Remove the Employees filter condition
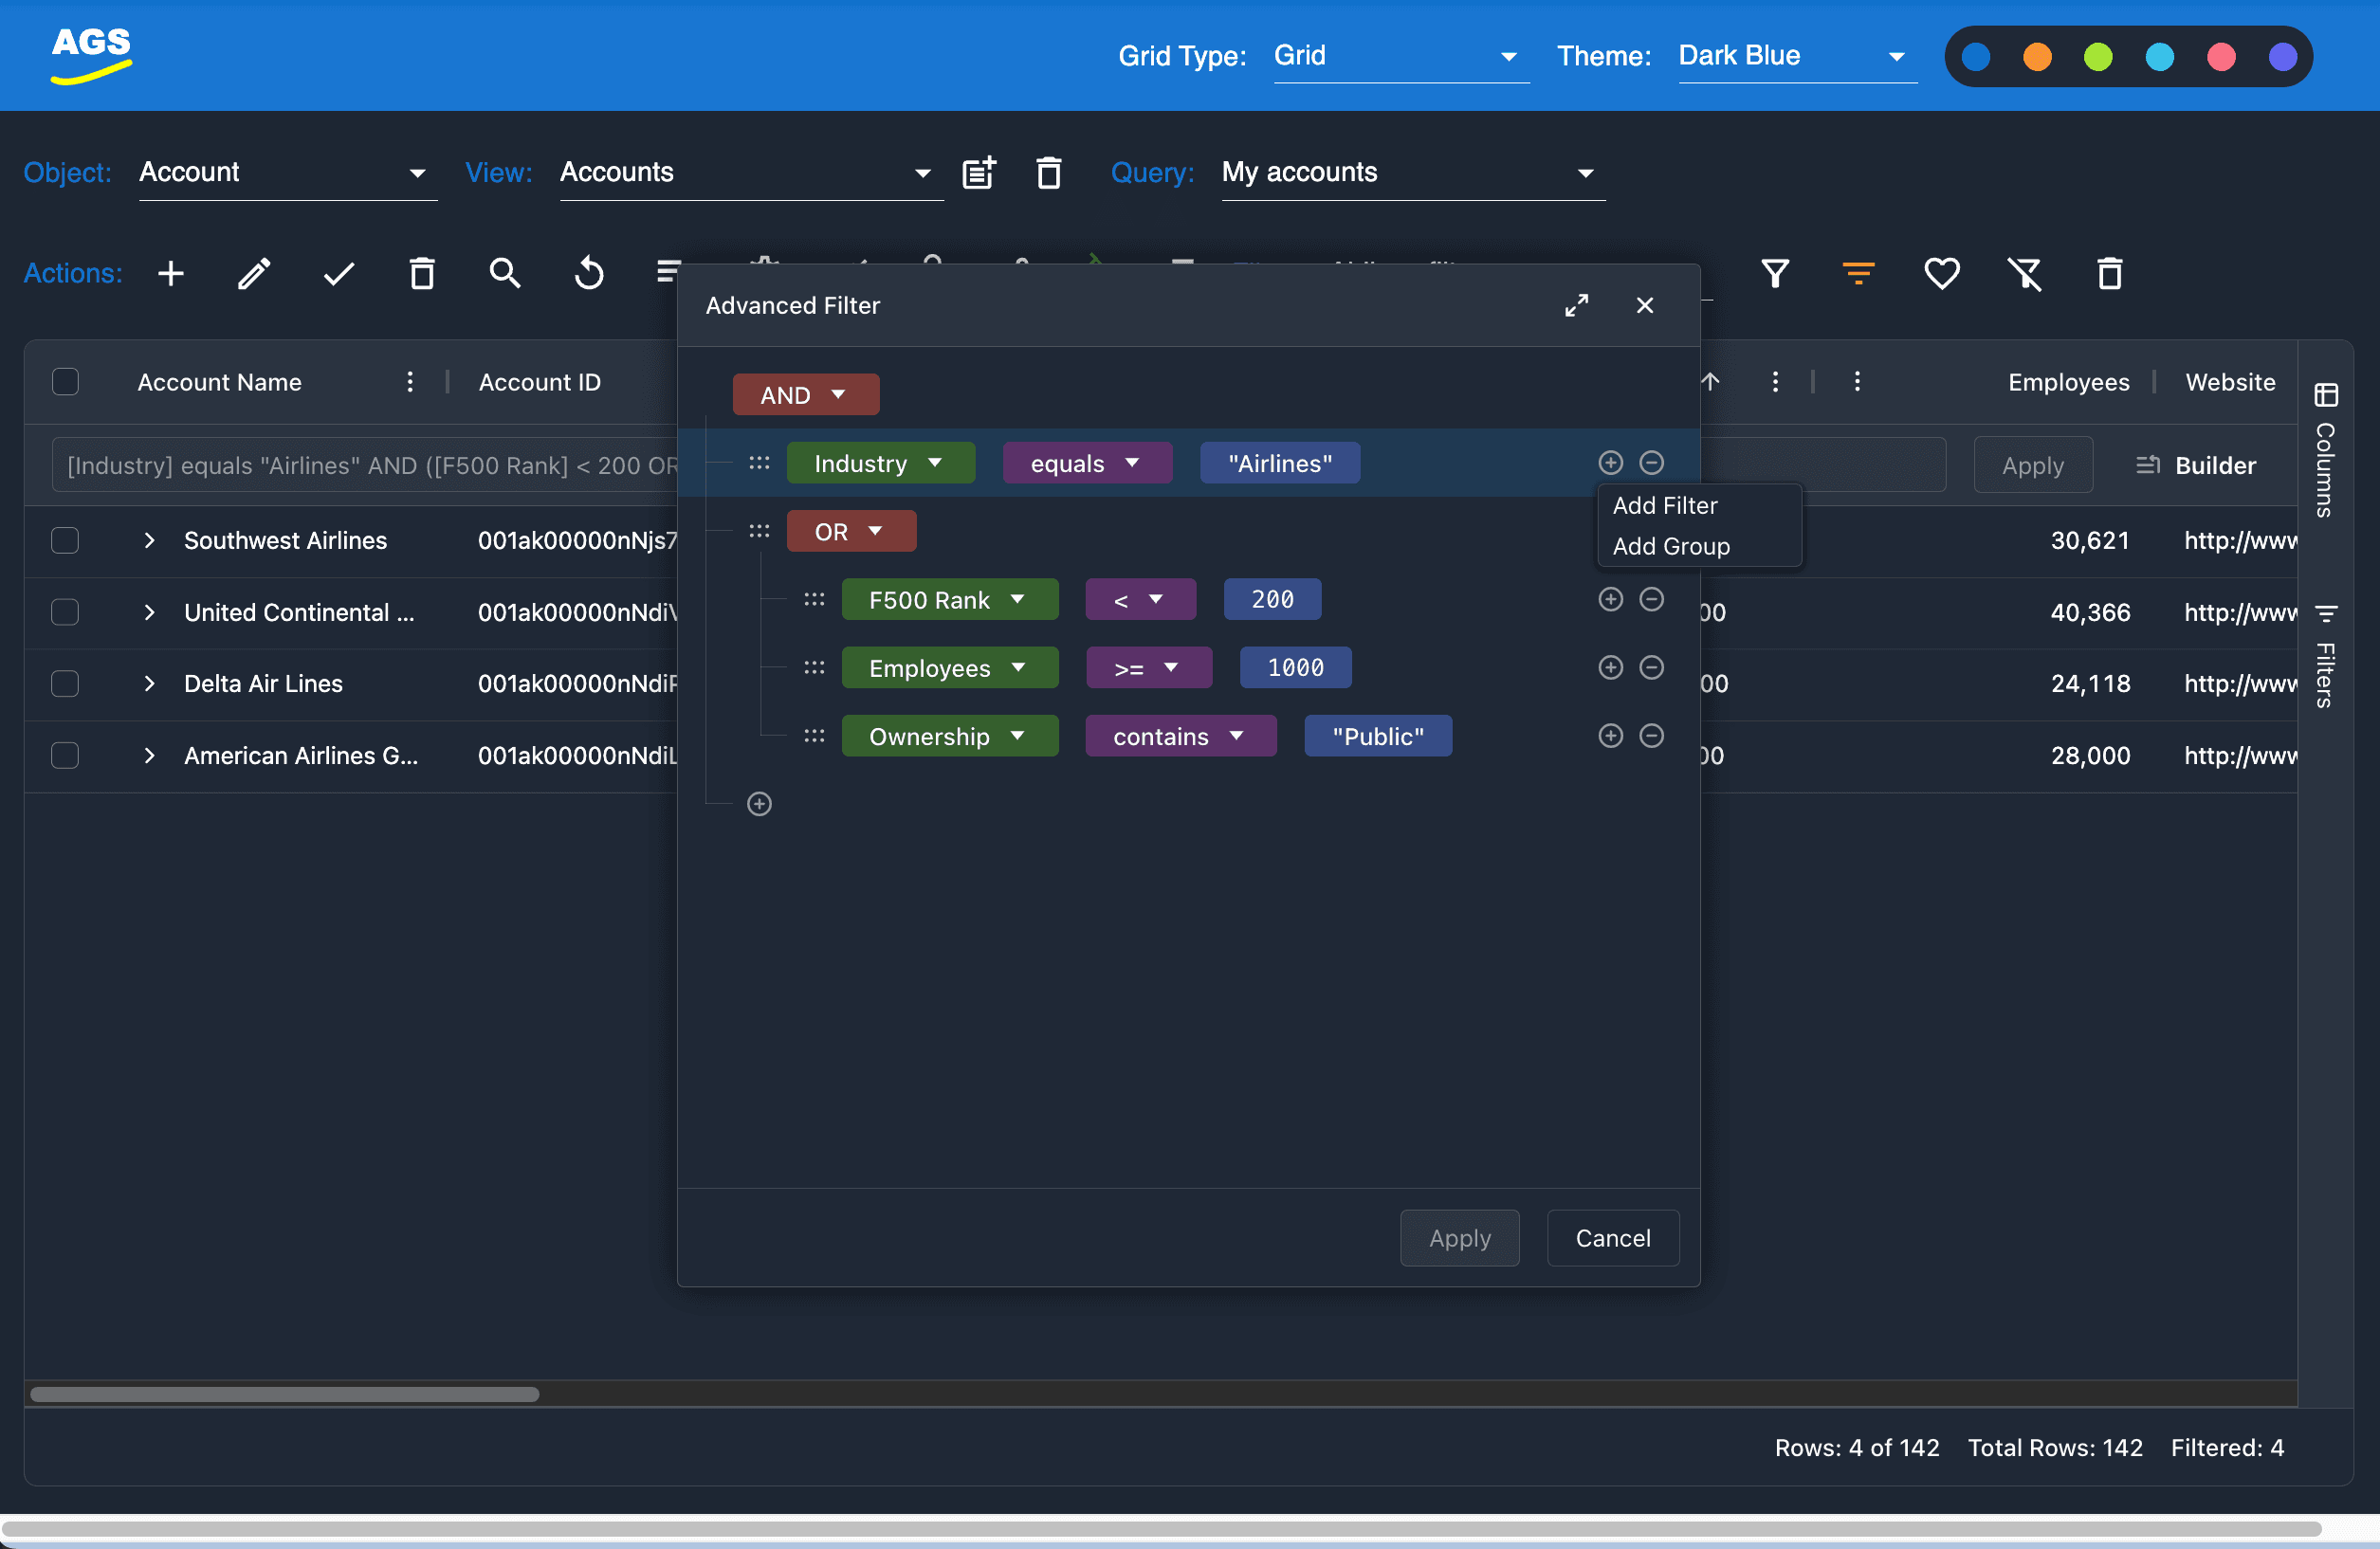2380x1549 pixels. [x=1651, y=667]
